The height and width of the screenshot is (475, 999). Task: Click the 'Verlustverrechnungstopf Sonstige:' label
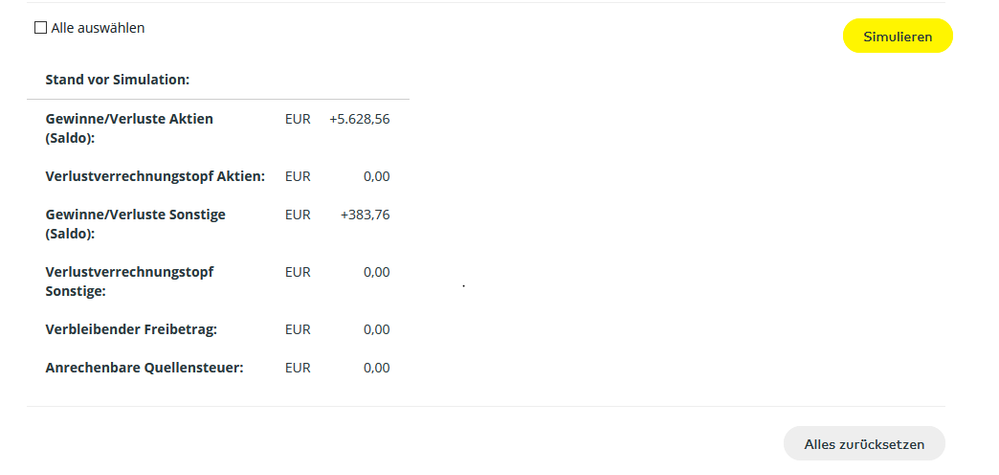pyautogui.click(x=129, y=281)
